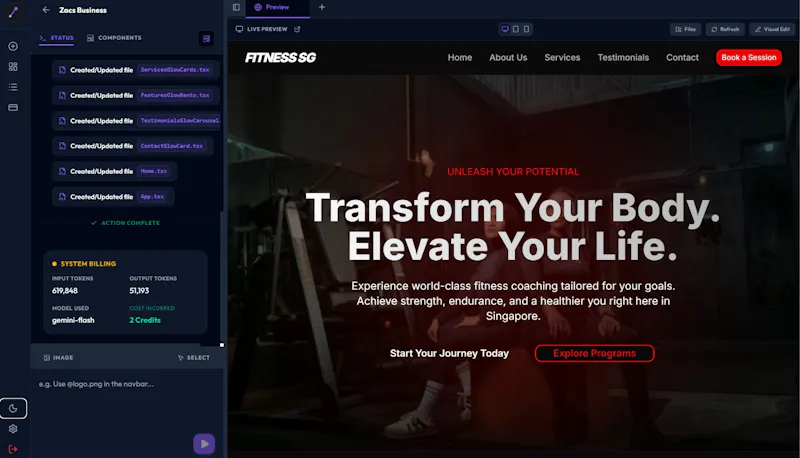Select tablet viewport icon
The image size is (800, 458).
point(516,29)
